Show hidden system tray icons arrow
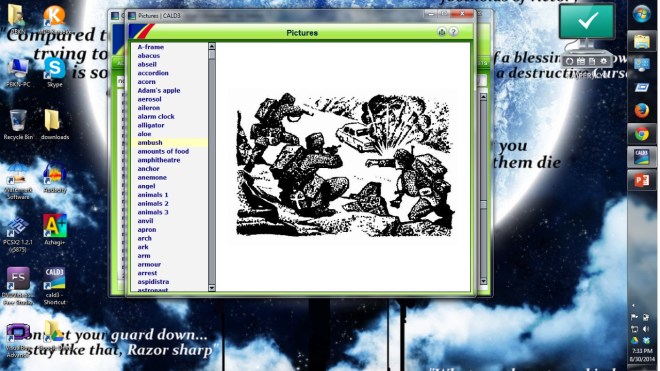The width and height of the screenshot is (660, 371). [633, 305]
